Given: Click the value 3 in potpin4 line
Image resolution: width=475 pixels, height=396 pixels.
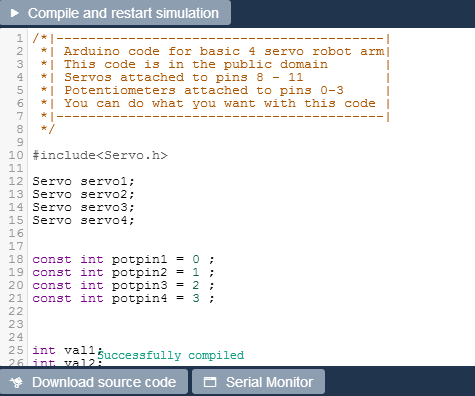Looking at the screenshot, I should coord(196,298).
